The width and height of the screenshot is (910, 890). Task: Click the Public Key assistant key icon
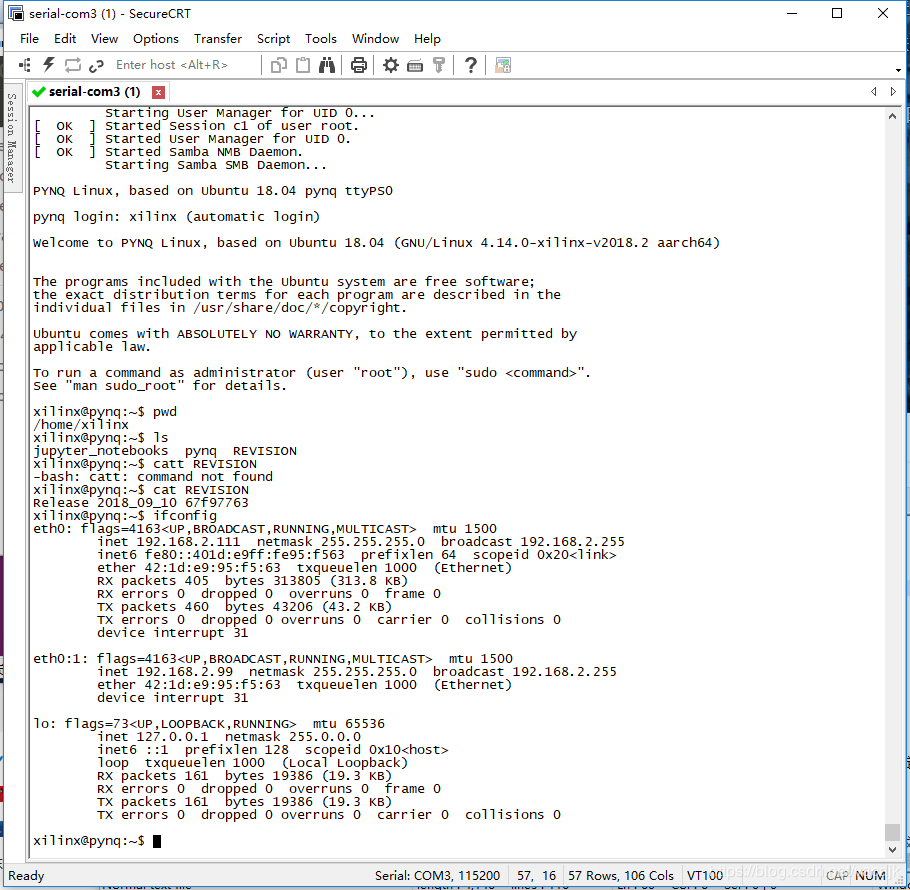pos(439,65)
